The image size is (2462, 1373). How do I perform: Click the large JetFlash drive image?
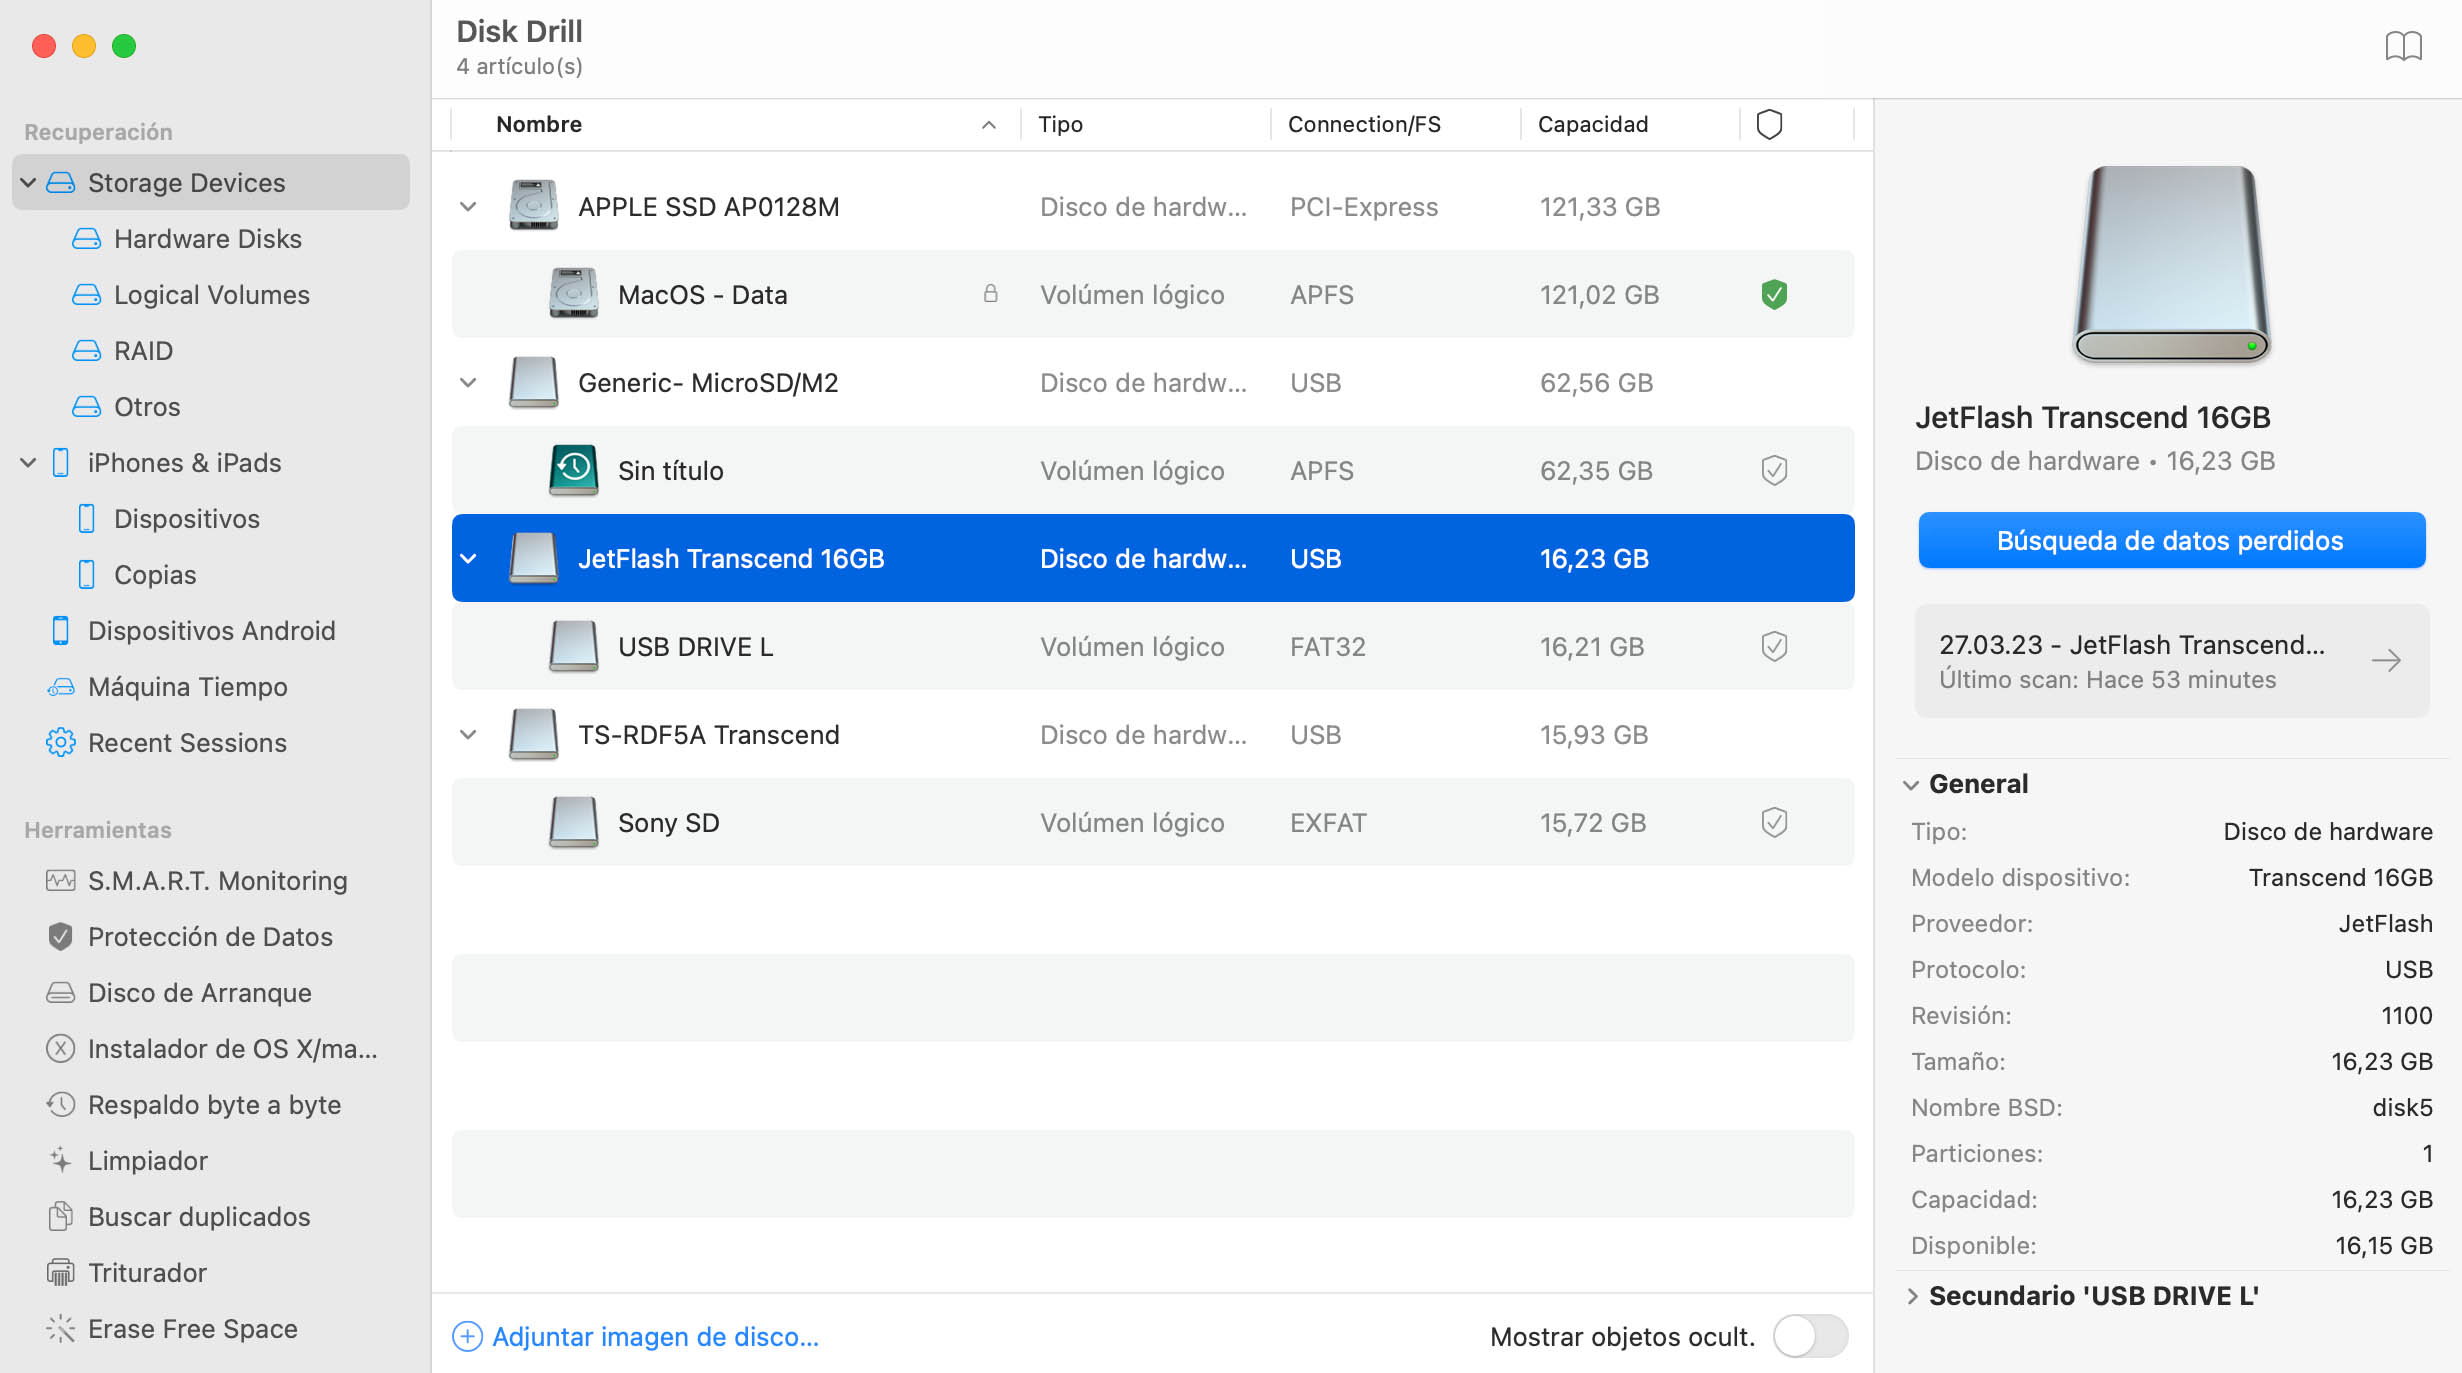tap(2171, 264)
